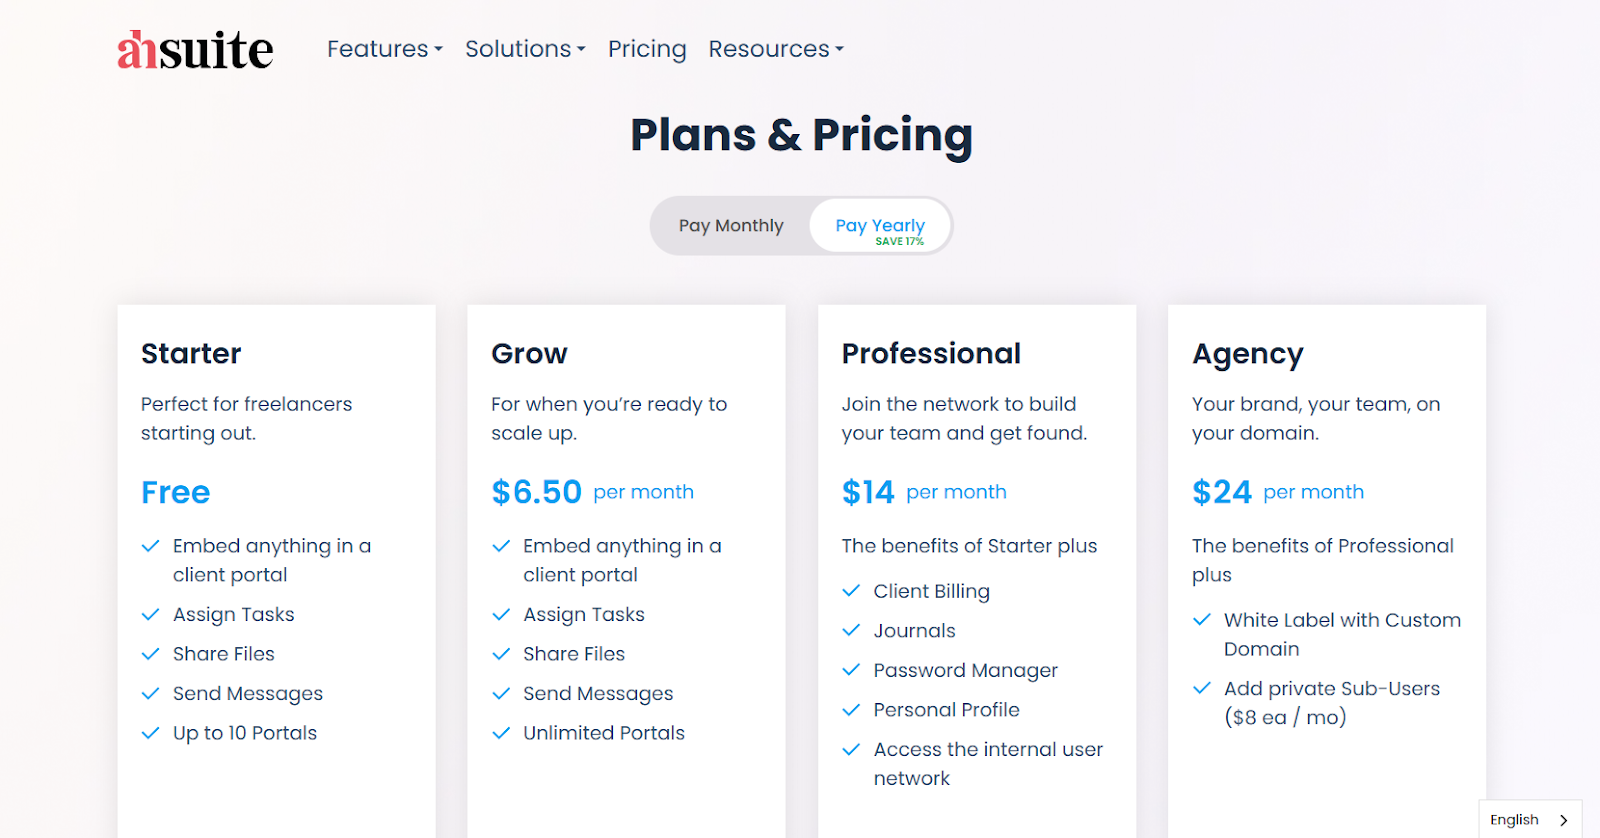Open the Solutions dropdown menu
Screen dimensions: 1600x838
click(525, 49)
